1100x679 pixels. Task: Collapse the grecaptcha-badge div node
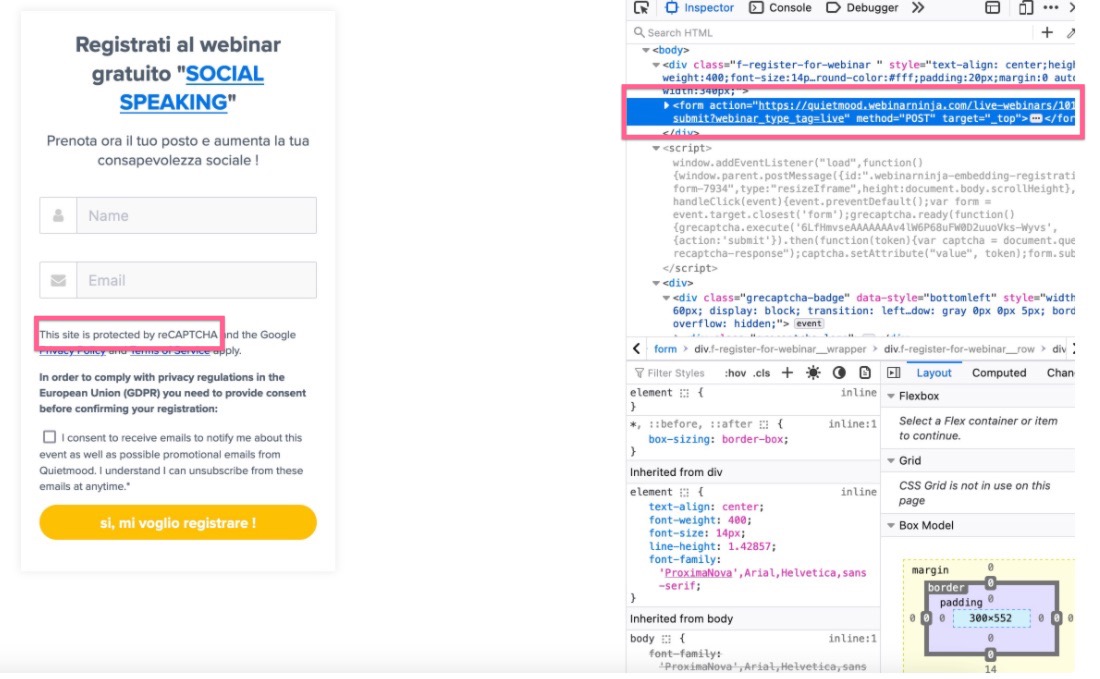click(x=666, y=297)
